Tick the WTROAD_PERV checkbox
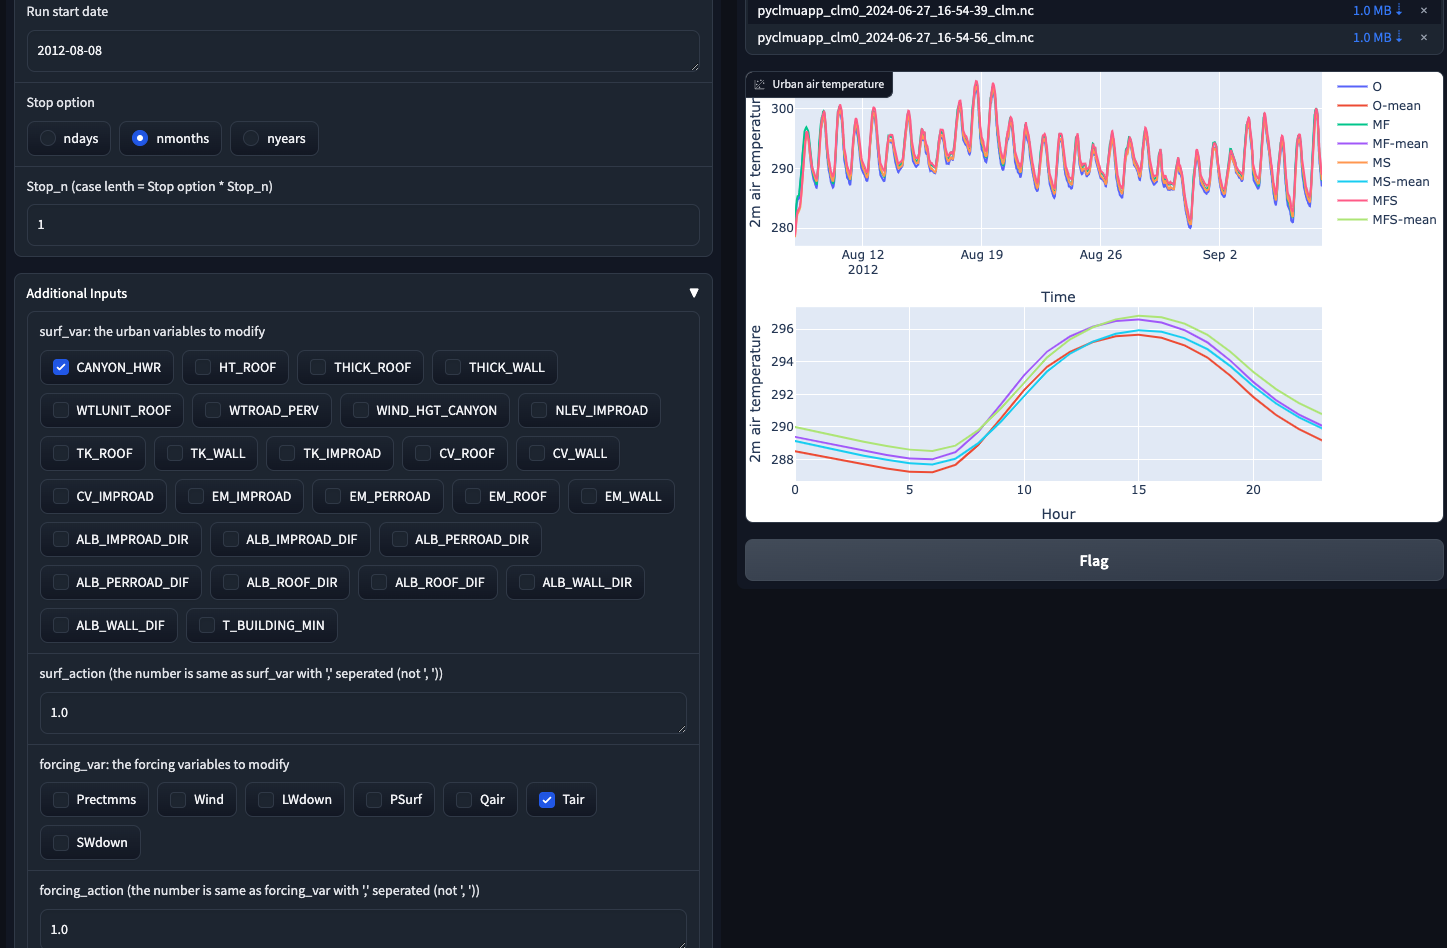Viewport: 1447px width, 948px height. click(x=213, y=410)
